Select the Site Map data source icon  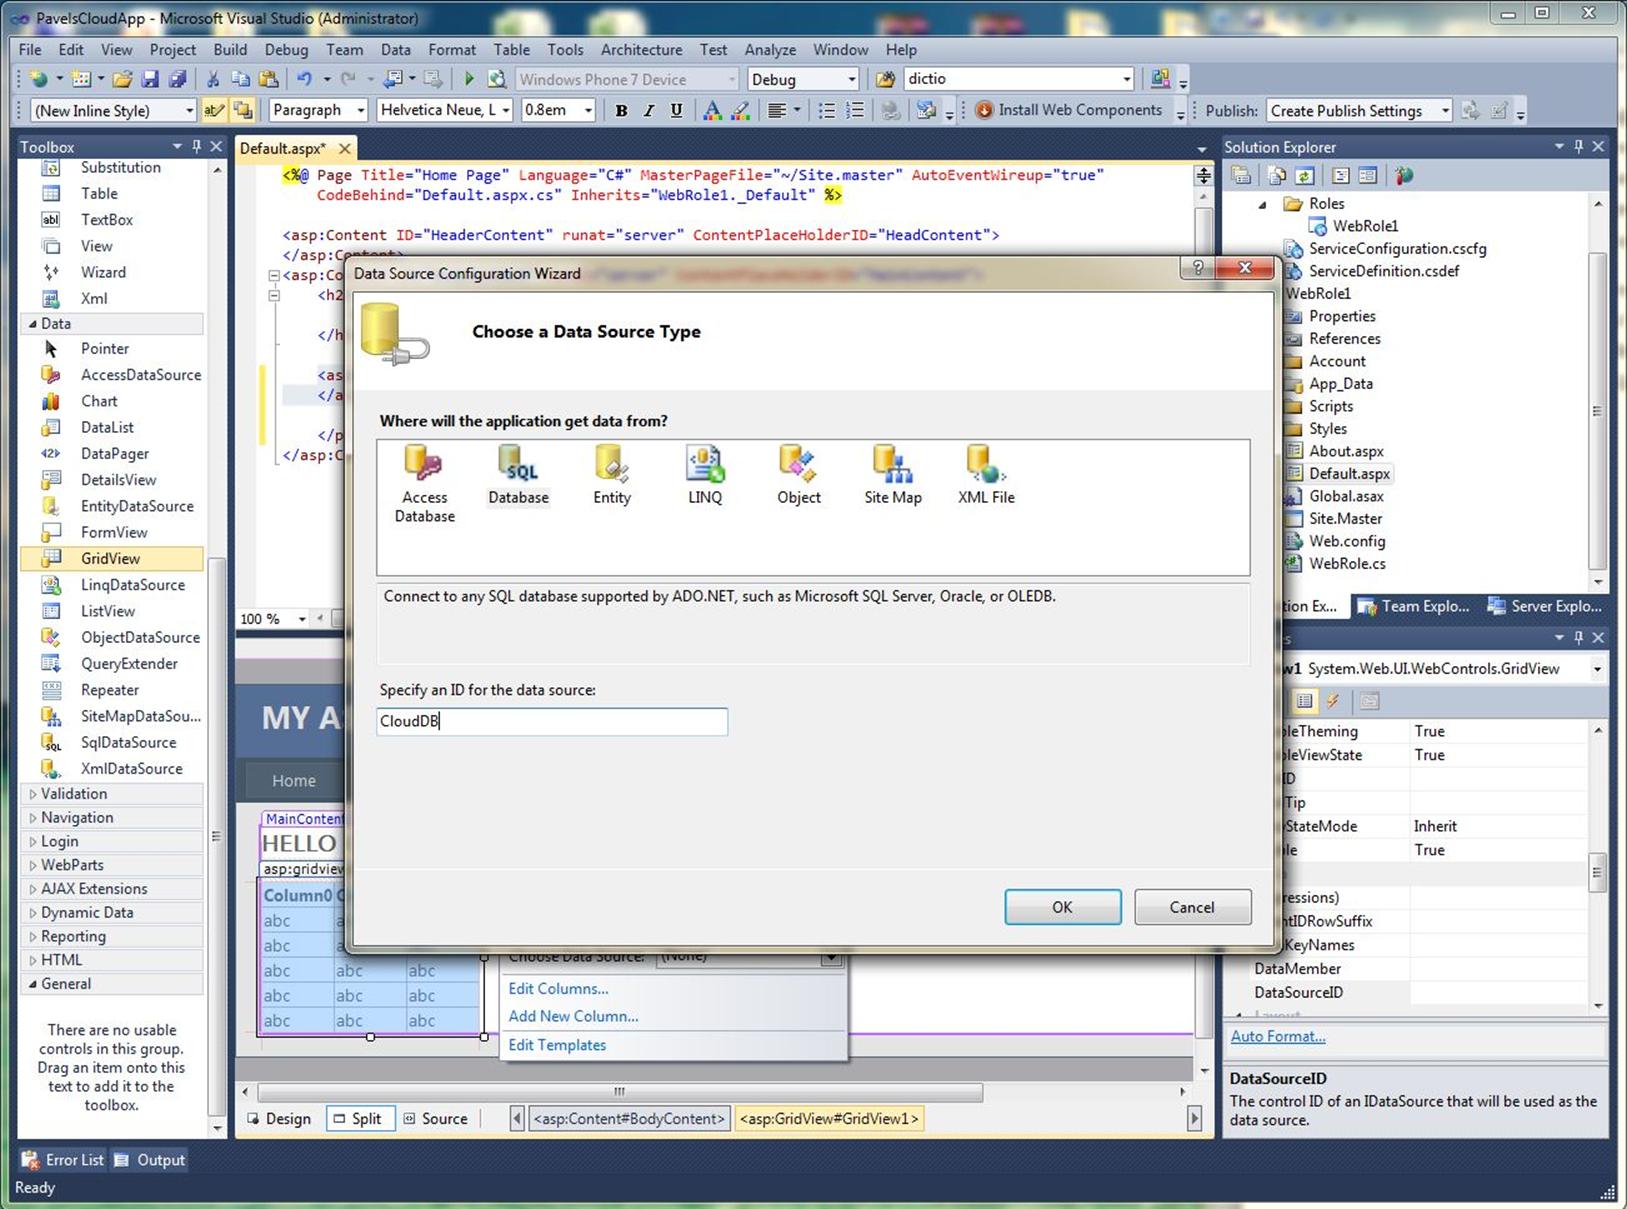(892, 476)
